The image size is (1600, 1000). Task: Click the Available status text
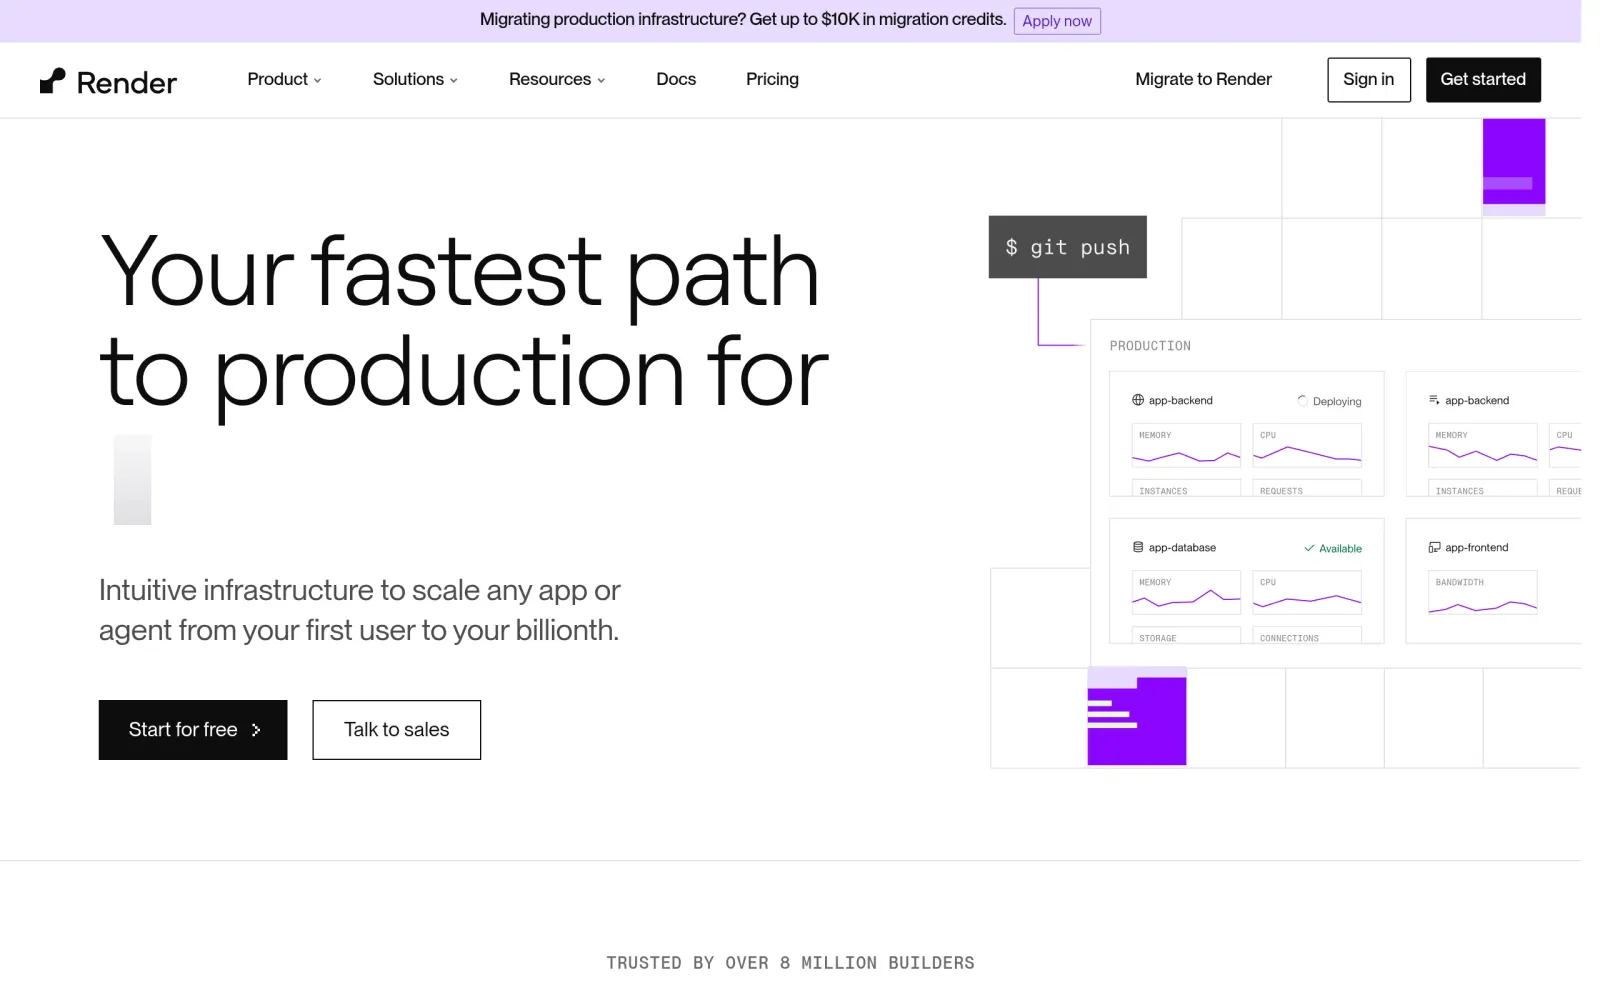[1340, 548]
